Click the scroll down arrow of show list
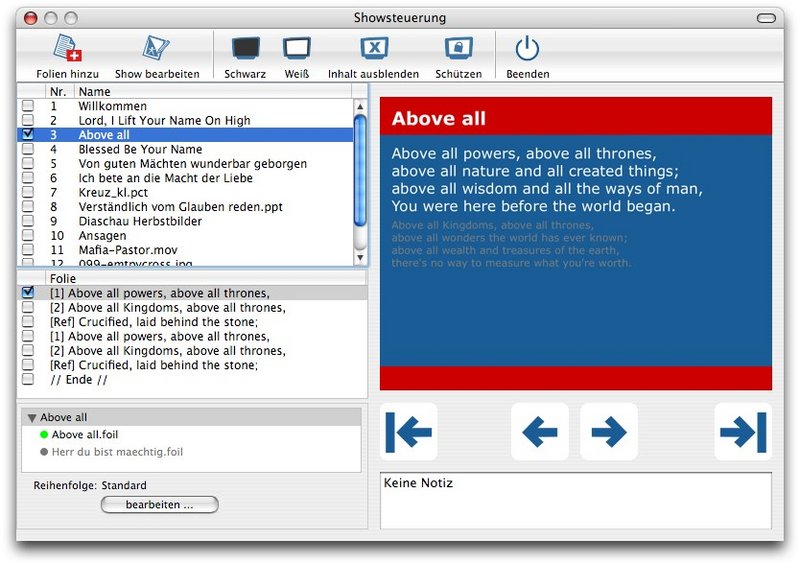Viewport: 800px width, 563px height. [x=360, y=257]
